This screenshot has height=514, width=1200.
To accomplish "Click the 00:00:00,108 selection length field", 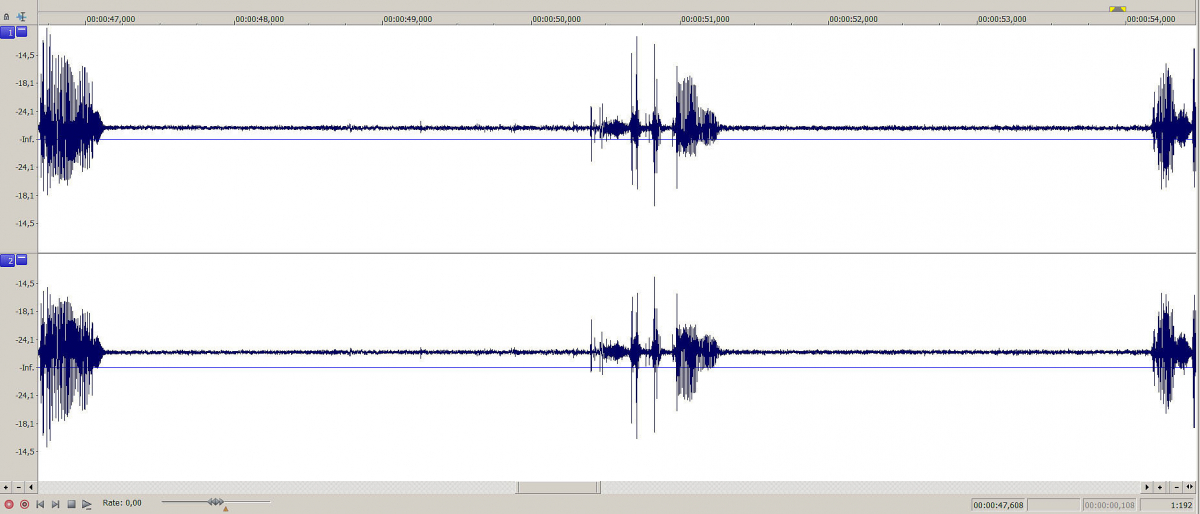I will [x=1109, y=505].
